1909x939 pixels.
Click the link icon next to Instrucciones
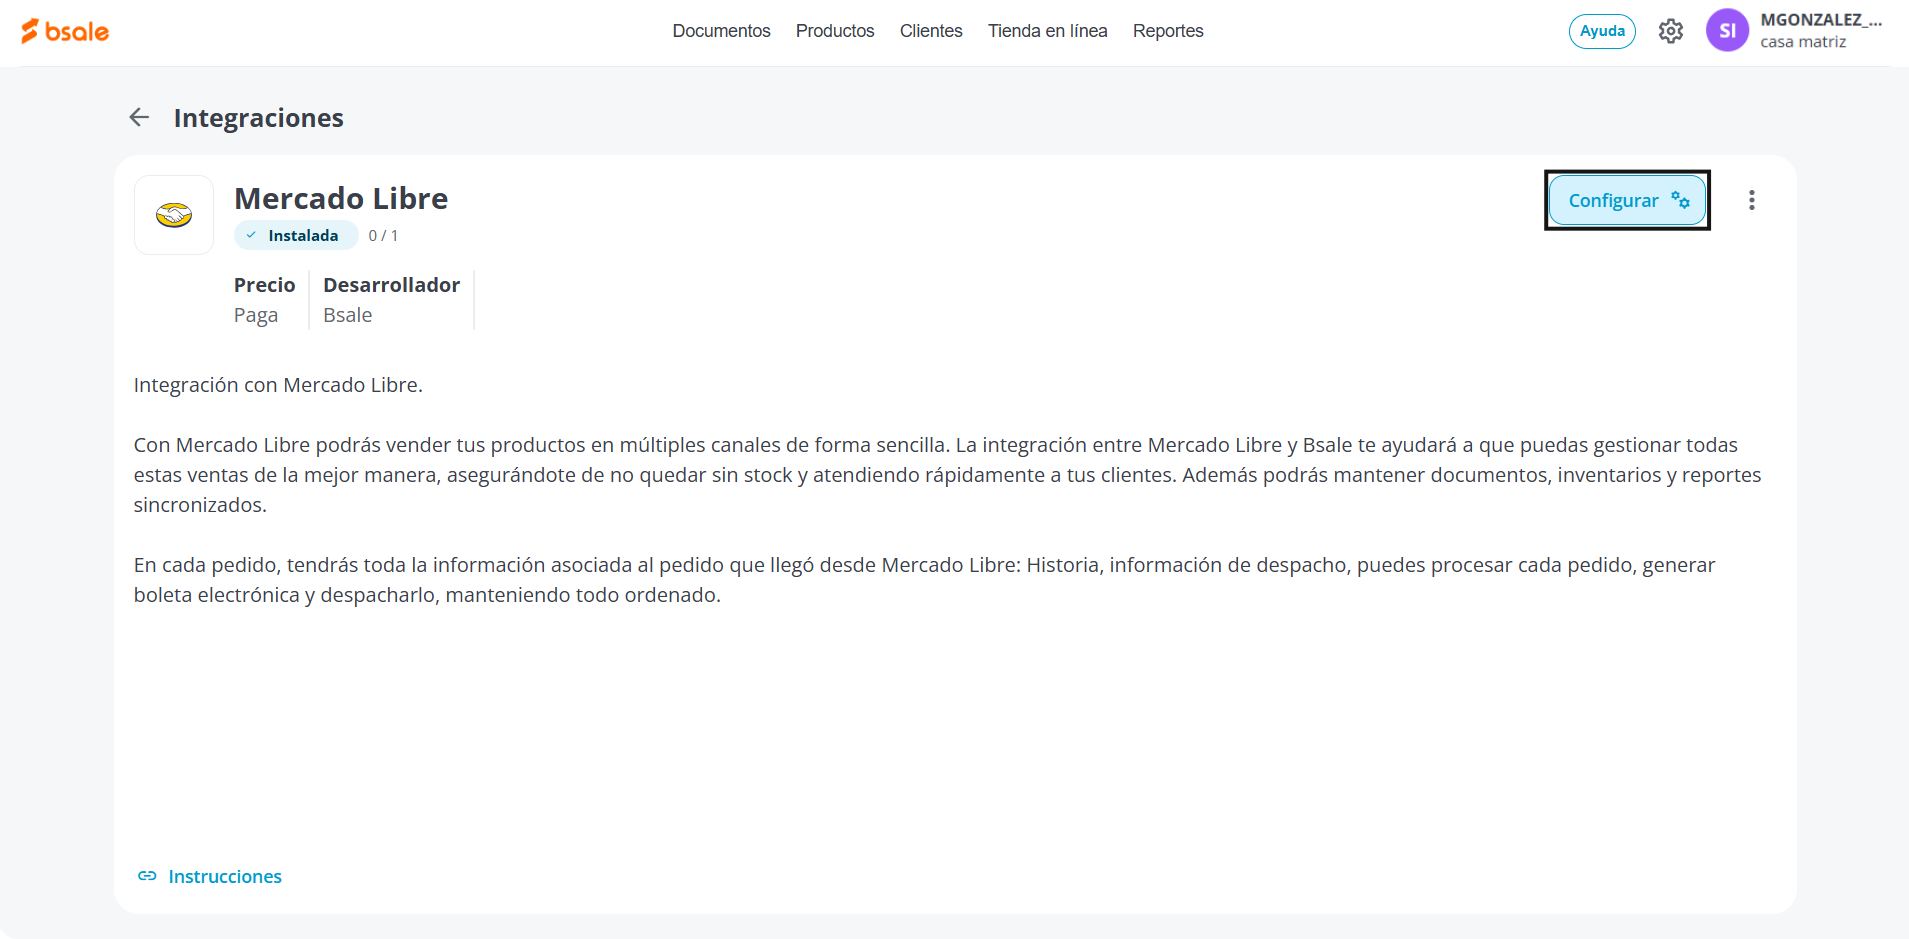point(147,876)
